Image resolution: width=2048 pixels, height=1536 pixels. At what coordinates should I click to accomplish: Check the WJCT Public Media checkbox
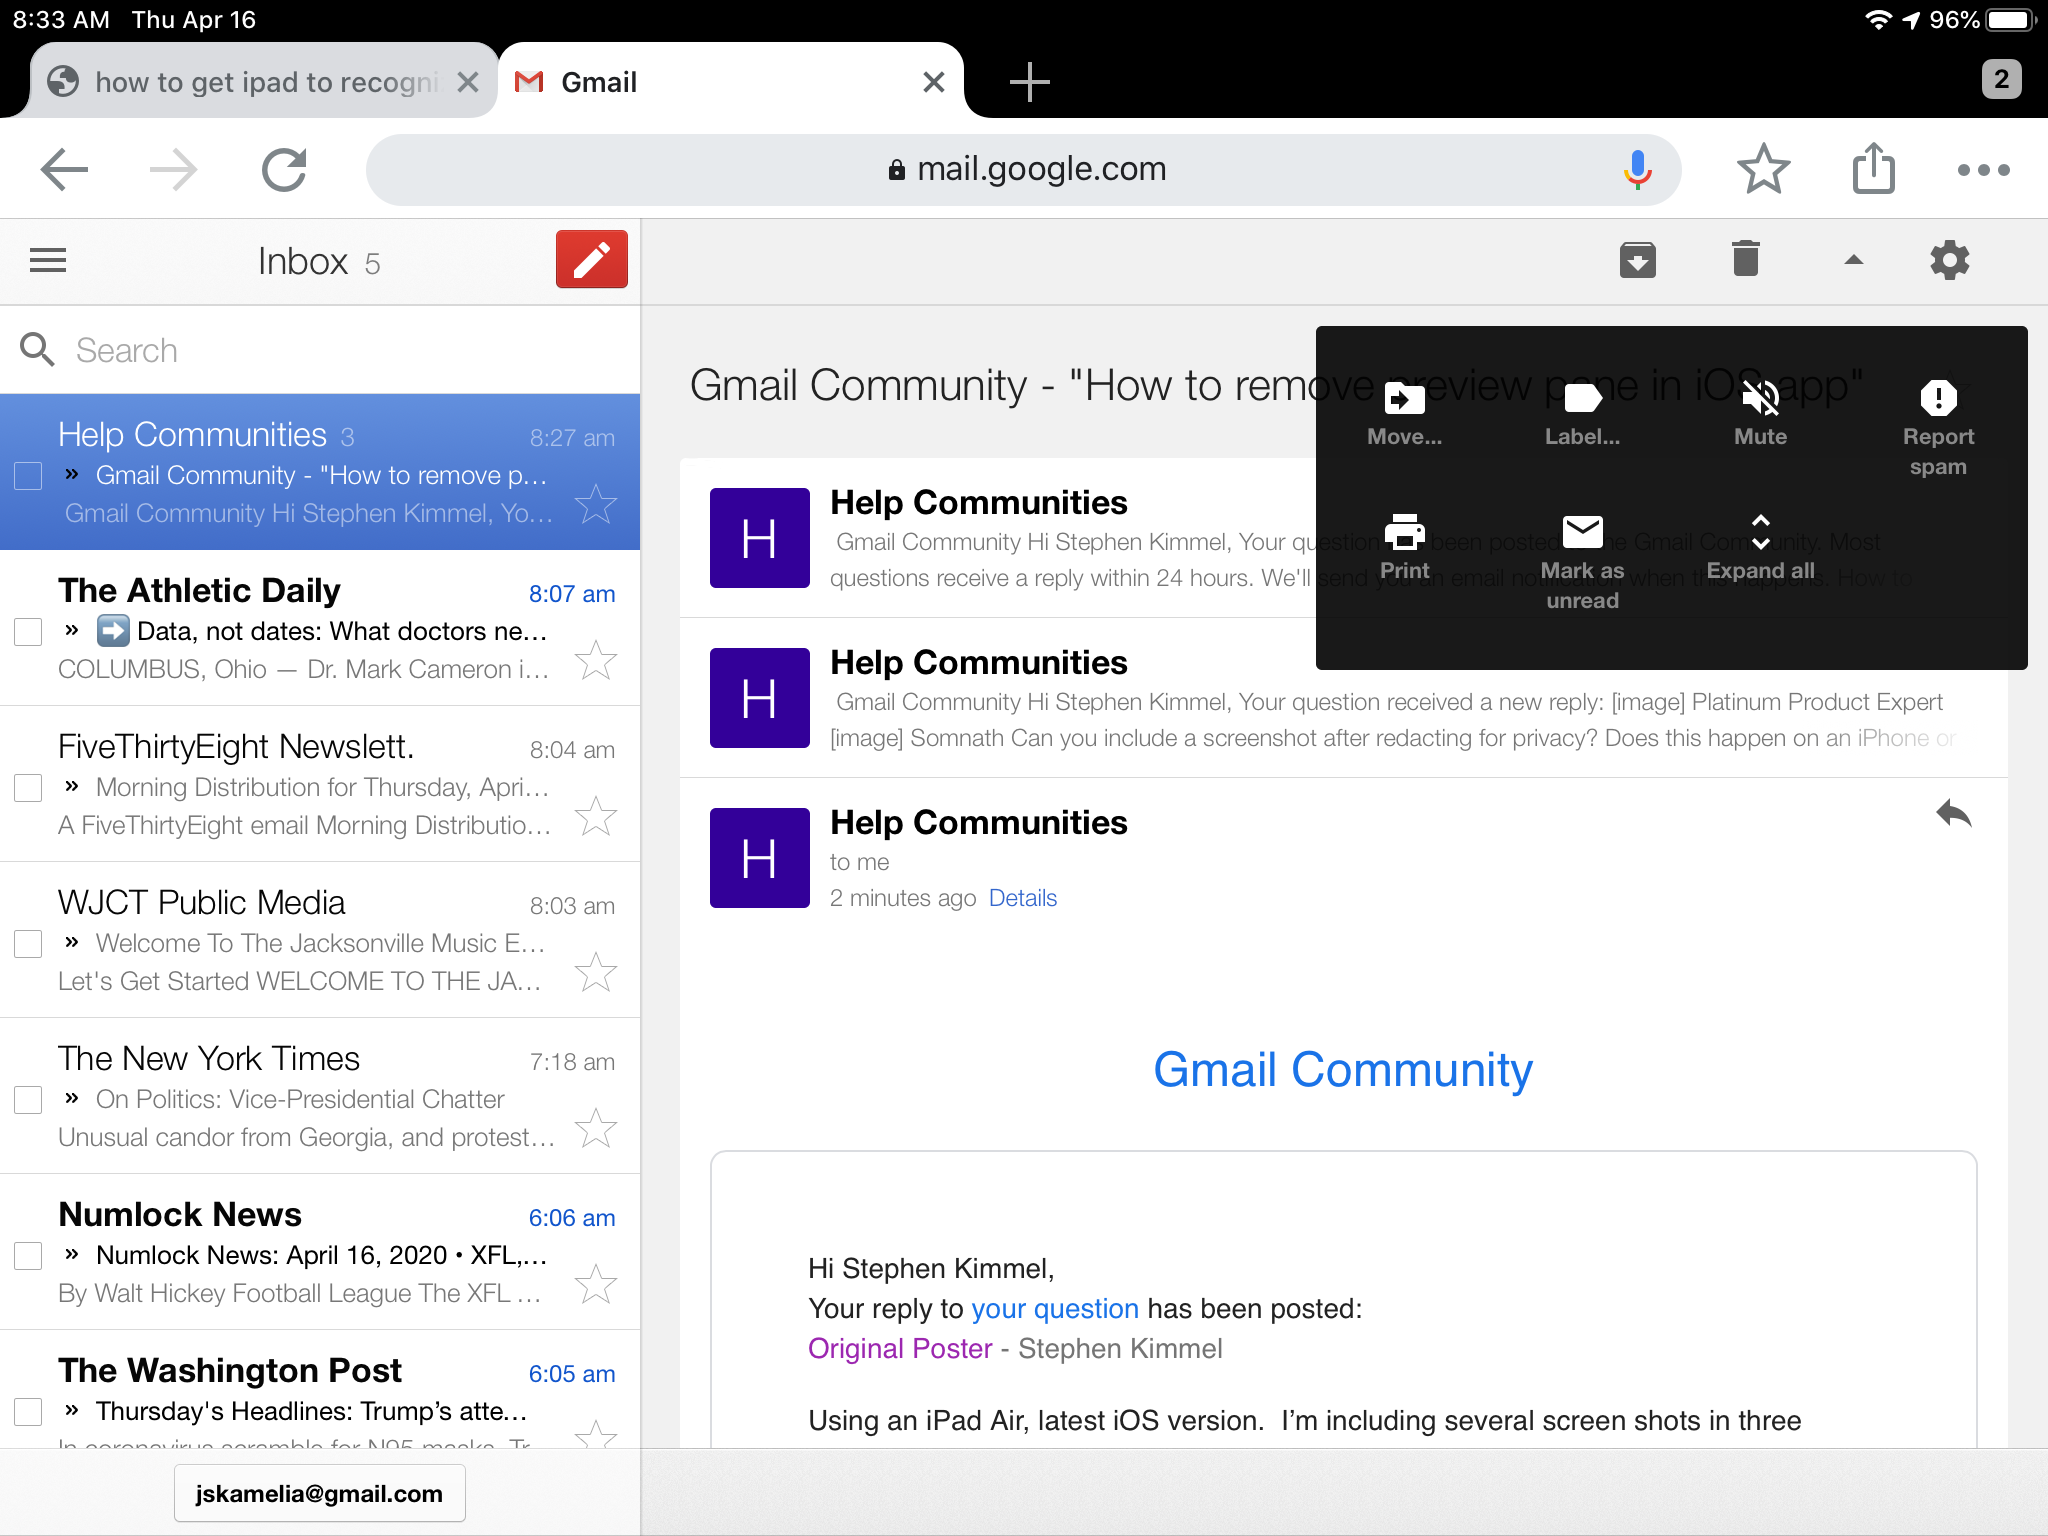point(28,944)
